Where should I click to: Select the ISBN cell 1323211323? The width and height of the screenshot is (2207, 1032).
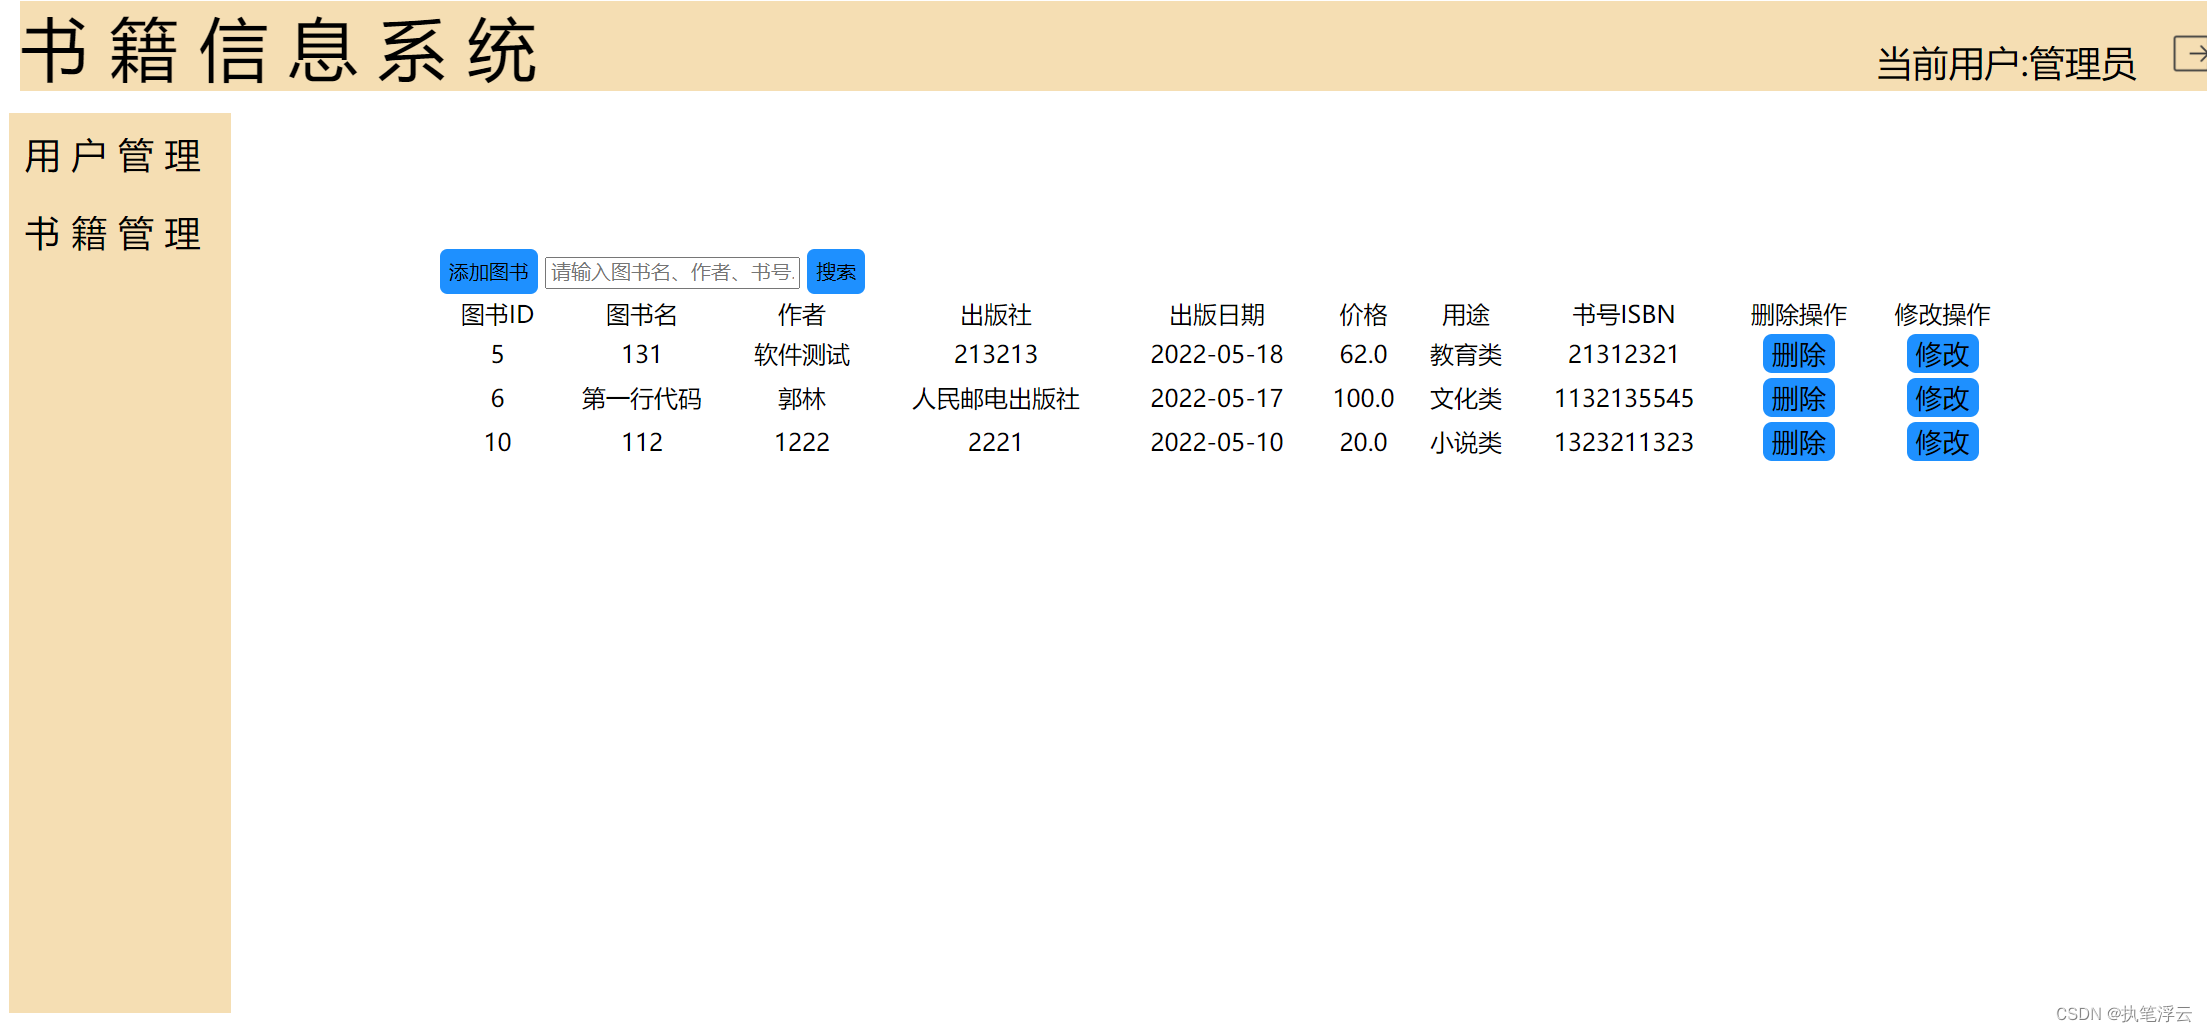pyautogui.click(x=1624, y=443)
